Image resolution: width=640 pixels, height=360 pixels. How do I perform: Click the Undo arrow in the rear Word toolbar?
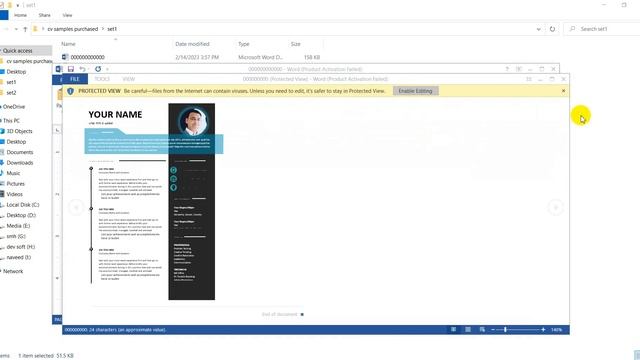coord(82,69)
